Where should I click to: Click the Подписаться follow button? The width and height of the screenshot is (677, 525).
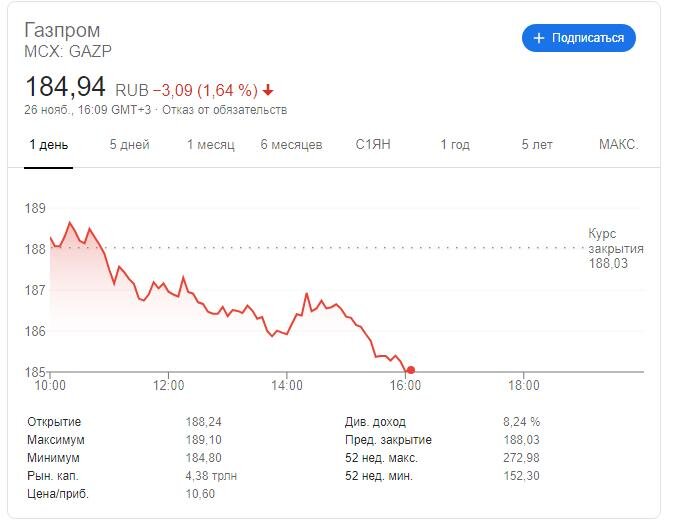(579, 38)
